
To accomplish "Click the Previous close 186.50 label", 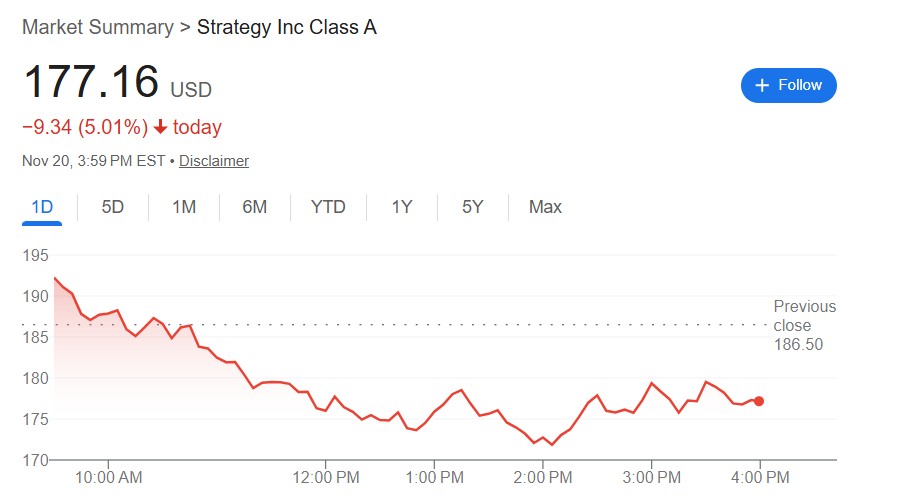I will [x=804, y=325].
